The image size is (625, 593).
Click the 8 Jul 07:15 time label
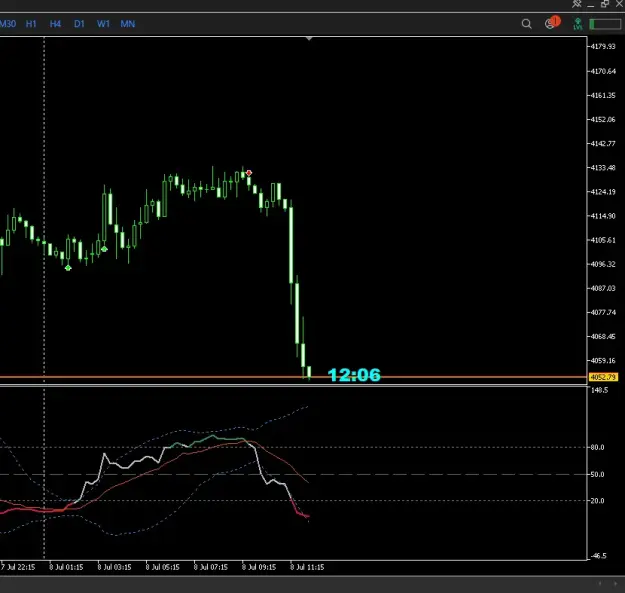pos(210,567)
